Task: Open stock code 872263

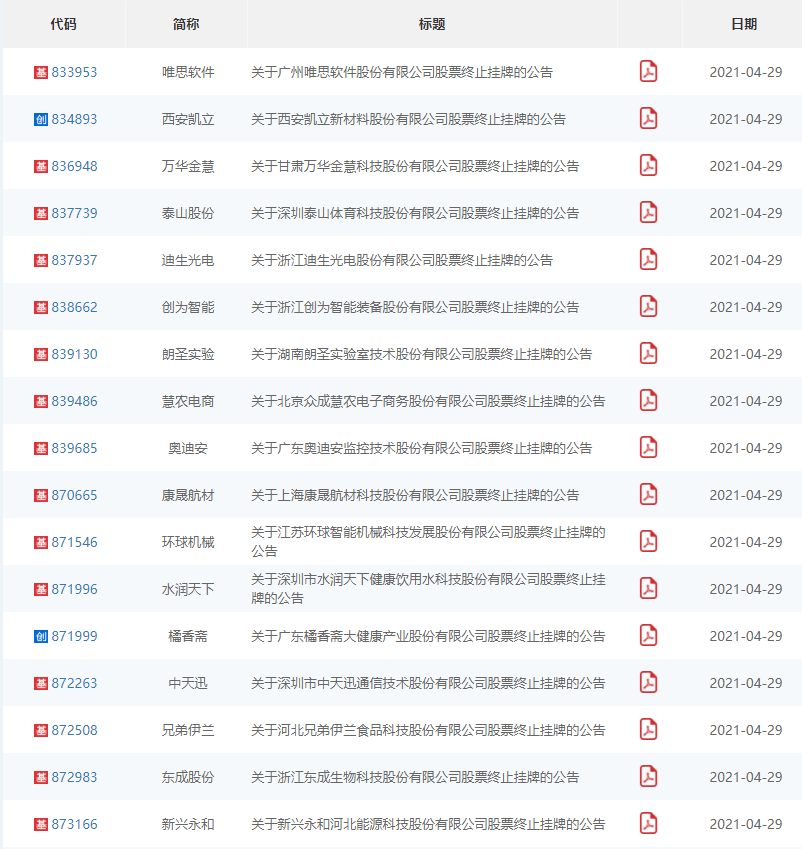Action: [x=74, y=683]
